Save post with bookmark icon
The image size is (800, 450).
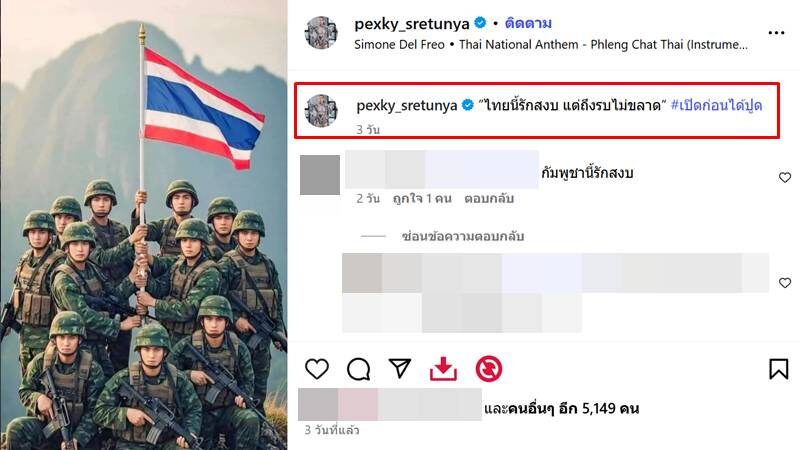tap(779, 369)
